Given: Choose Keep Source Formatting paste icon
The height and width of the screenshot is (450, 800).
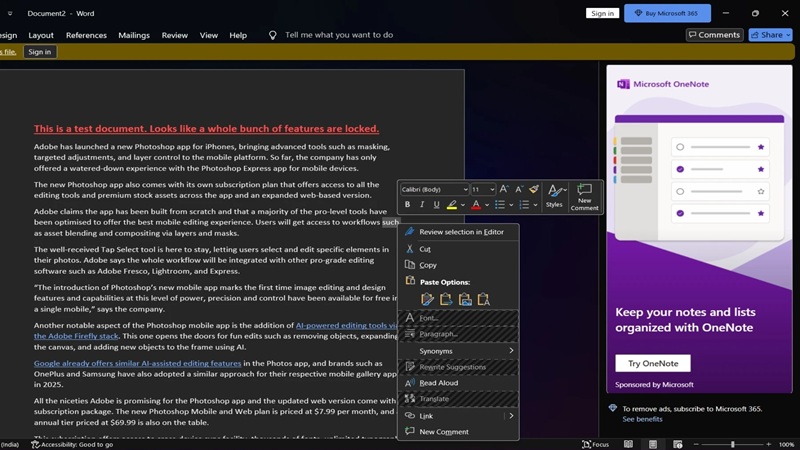Looking at the screenshot, I should (x=427, y=299).
